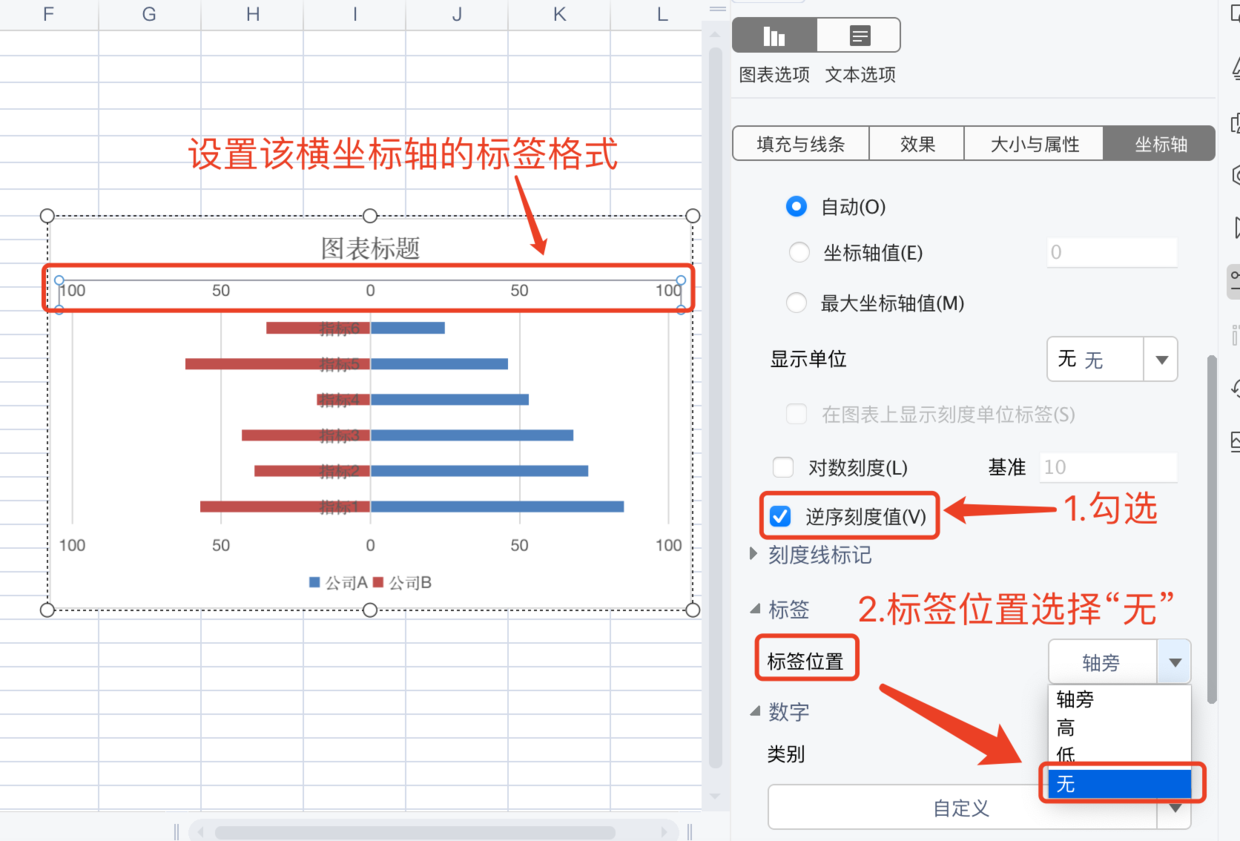
Task: Select column header J
Action: [x=457, y=14]
